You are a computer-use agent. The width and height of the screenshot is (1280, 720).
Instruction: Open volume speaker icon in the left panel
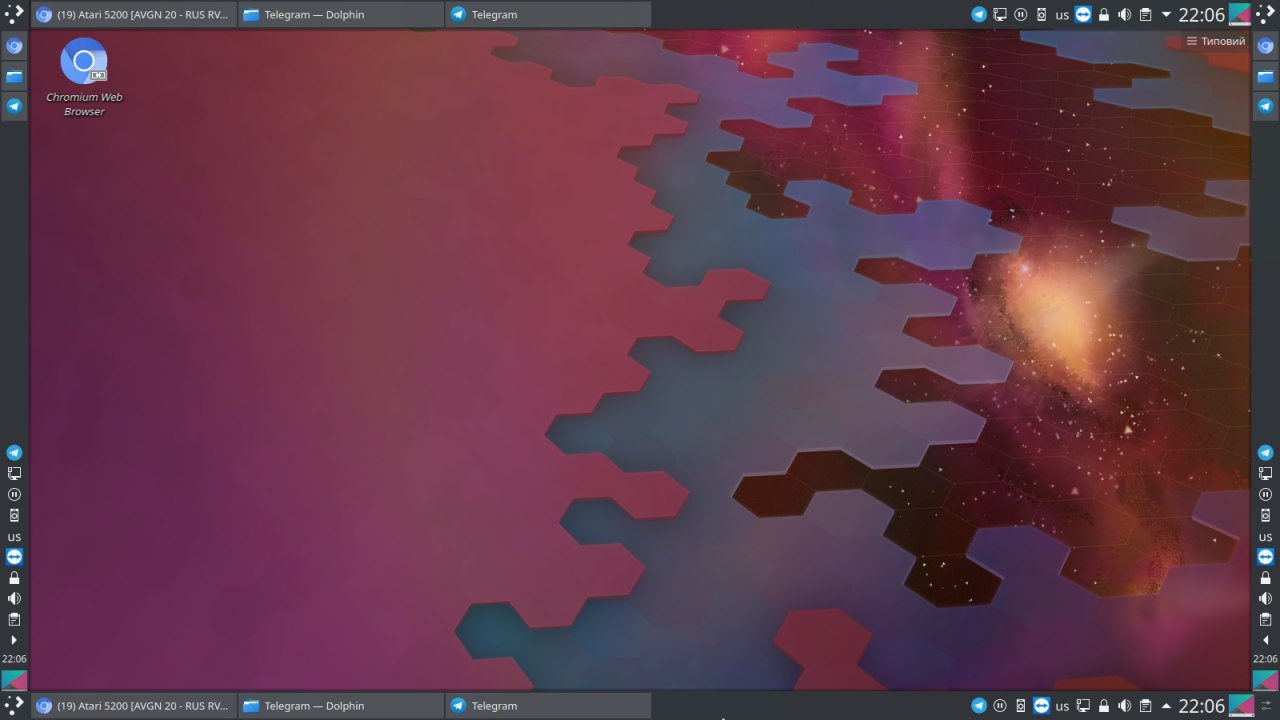coord(14,599)
